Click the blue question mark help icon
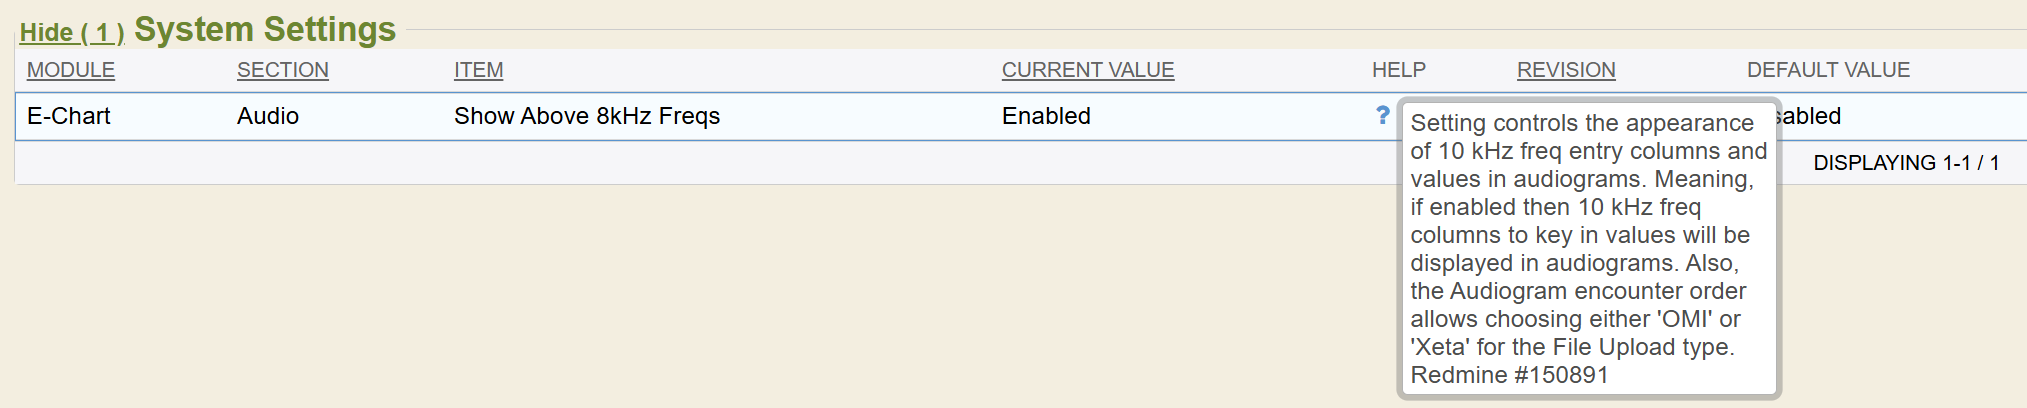This screenshot has width=2027, height=408. click(x=1382, y=115)
